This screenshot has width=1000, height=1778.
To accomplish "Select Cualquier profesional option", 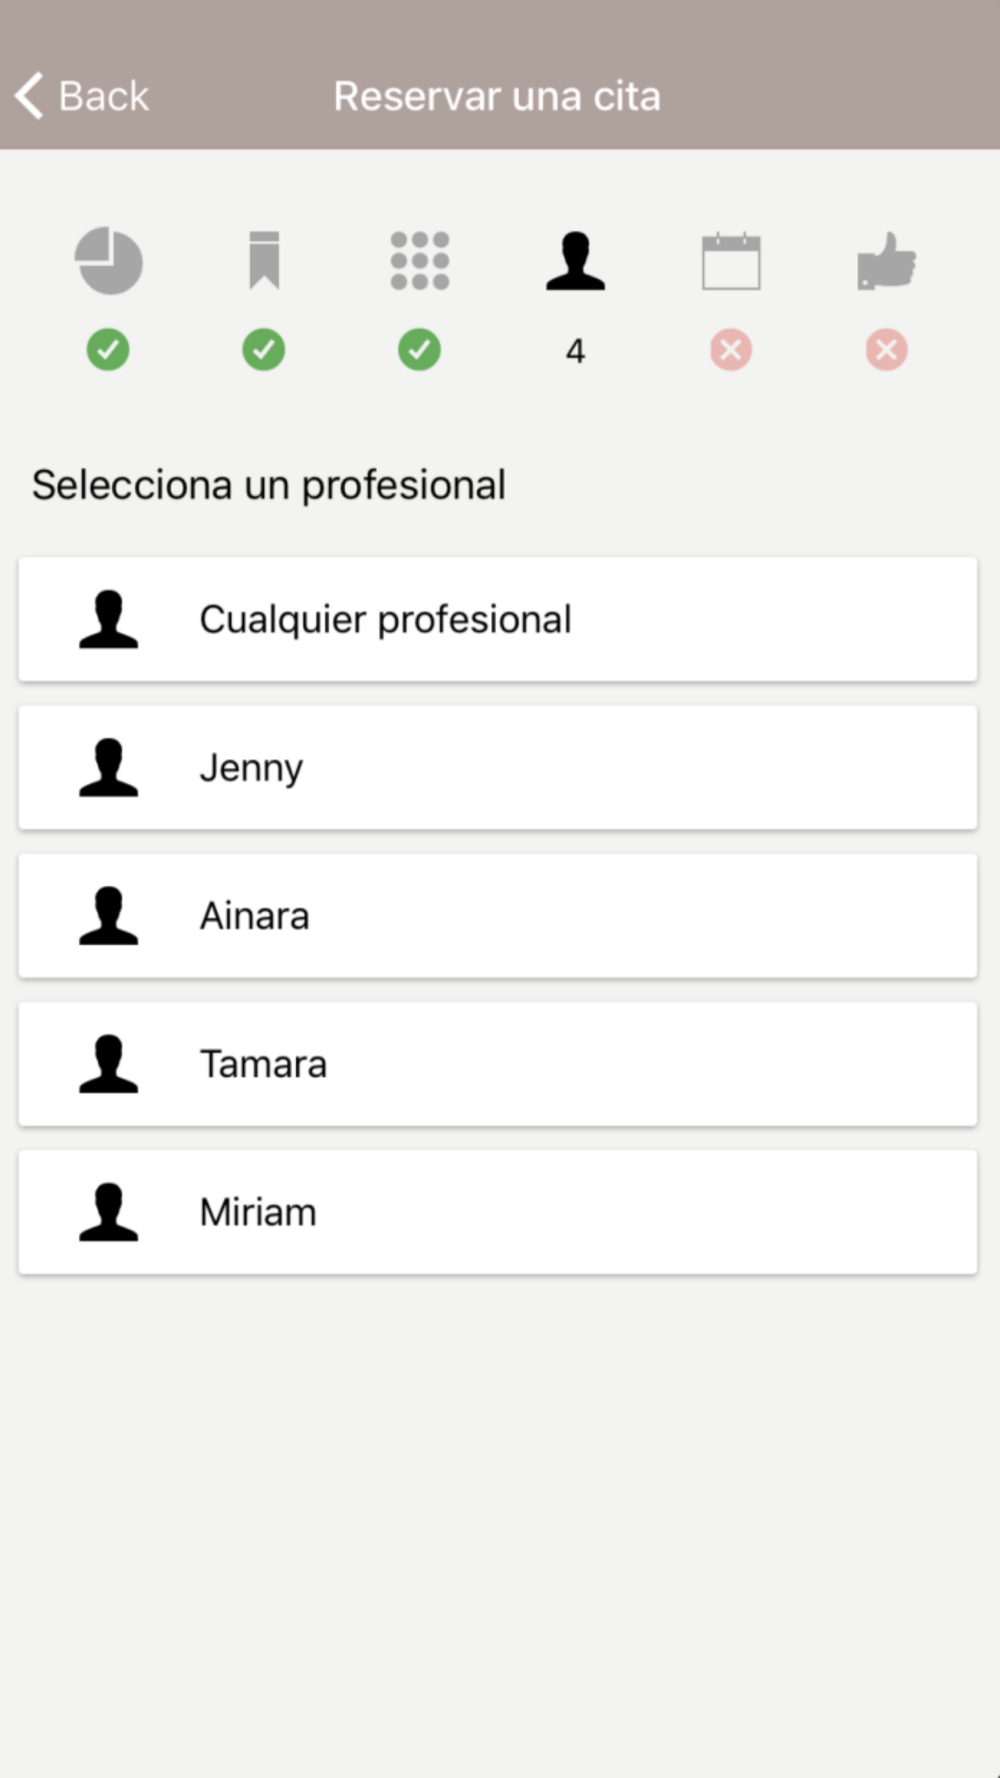I will [x=498, y=620].
